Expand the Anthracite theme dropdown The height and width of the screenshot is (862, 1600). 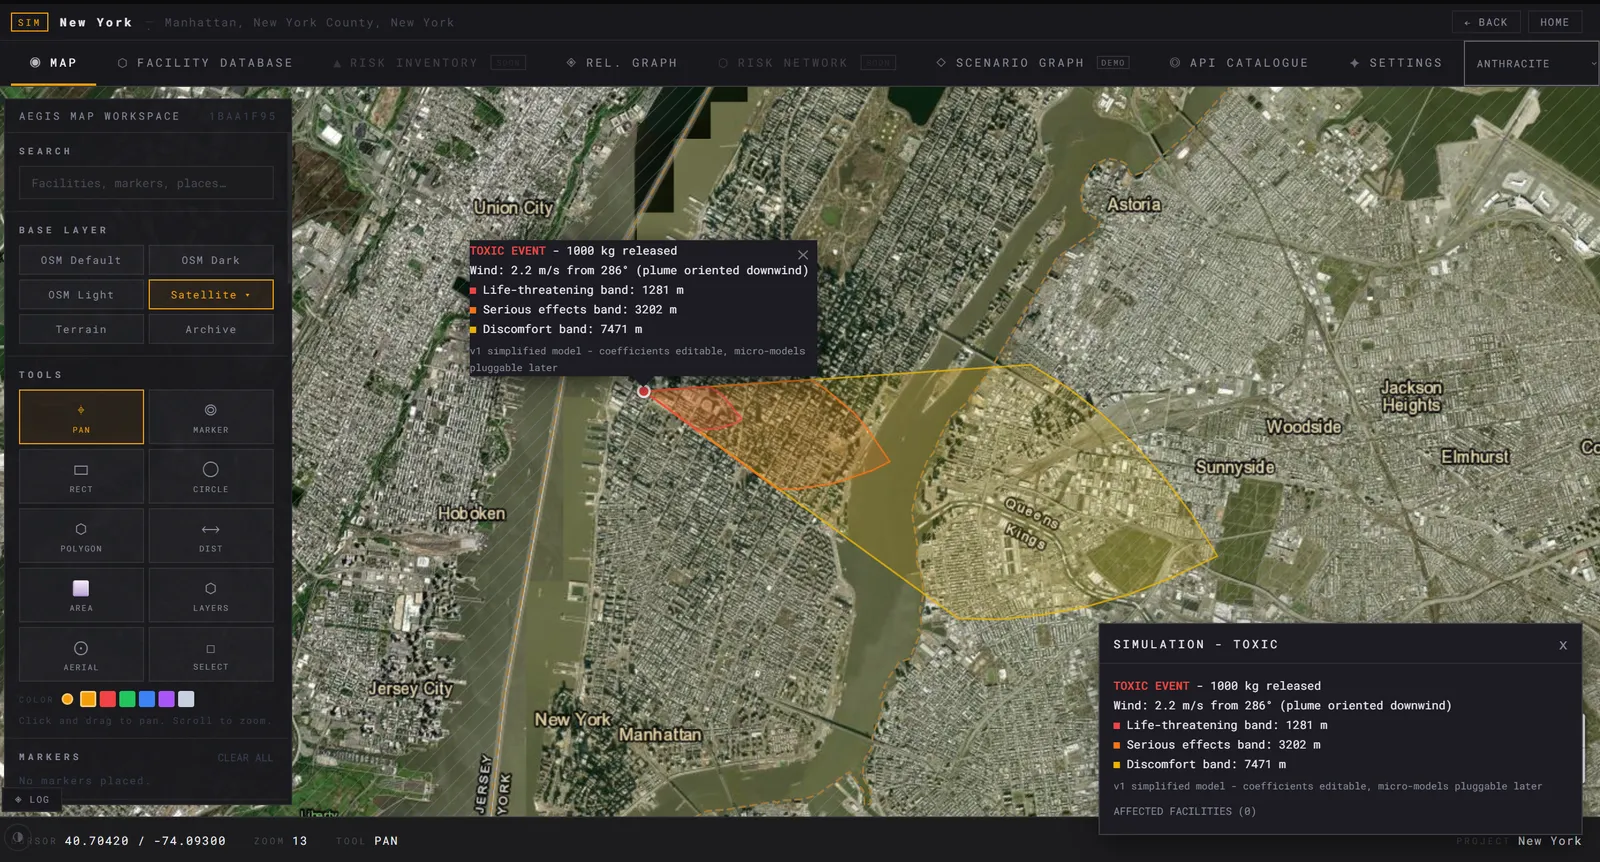tap(1531, 63)
